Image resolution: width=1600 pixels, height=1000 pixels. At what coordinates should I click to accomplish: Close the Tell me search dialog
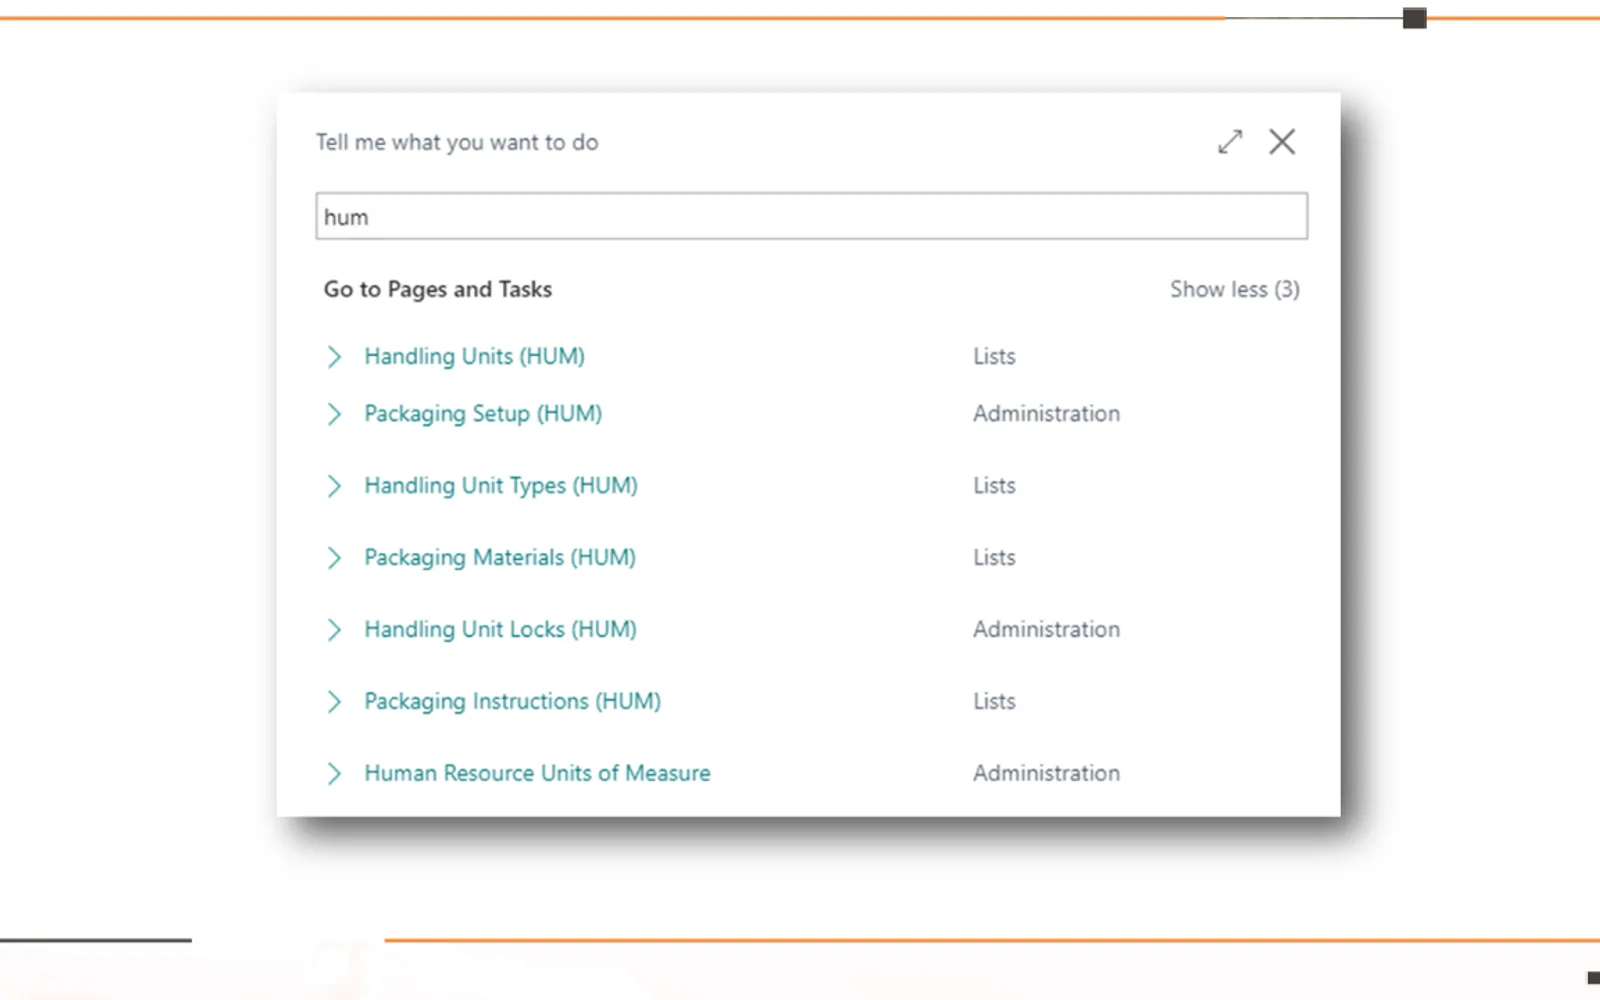(1282, 142)
